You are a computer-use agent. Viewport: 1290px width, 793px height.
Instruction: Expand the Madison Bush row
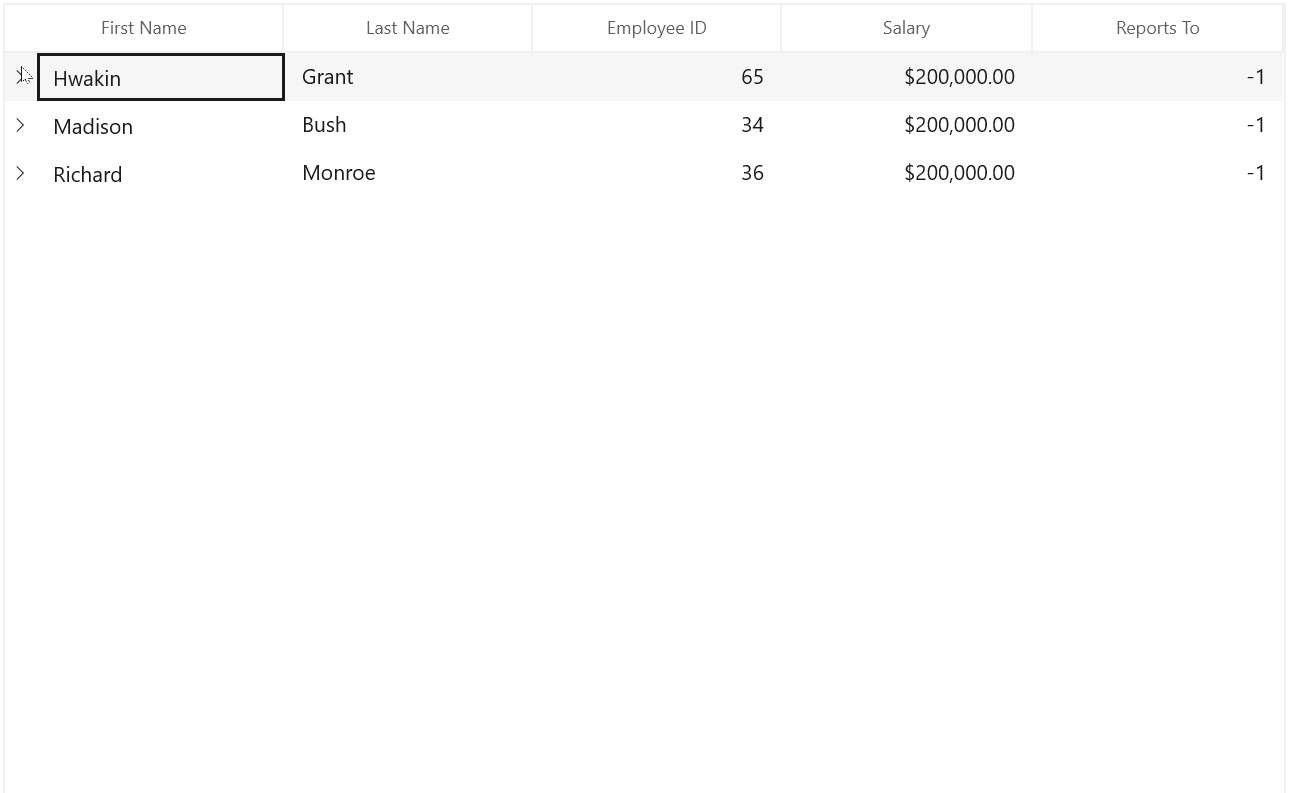pos(21,124)
